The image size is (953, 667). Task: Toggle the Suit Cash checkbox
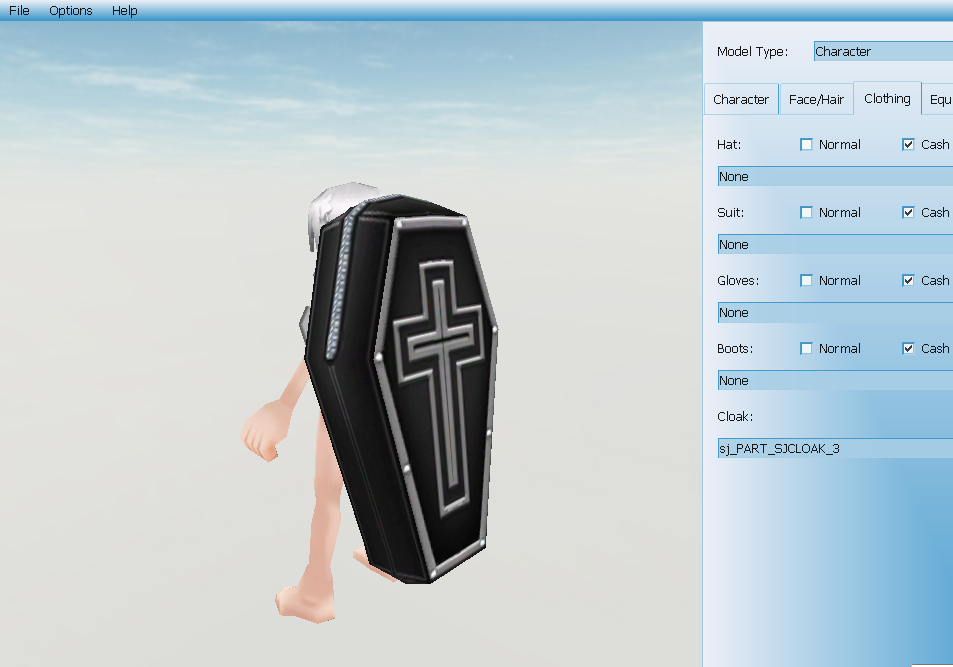point(909,213)
